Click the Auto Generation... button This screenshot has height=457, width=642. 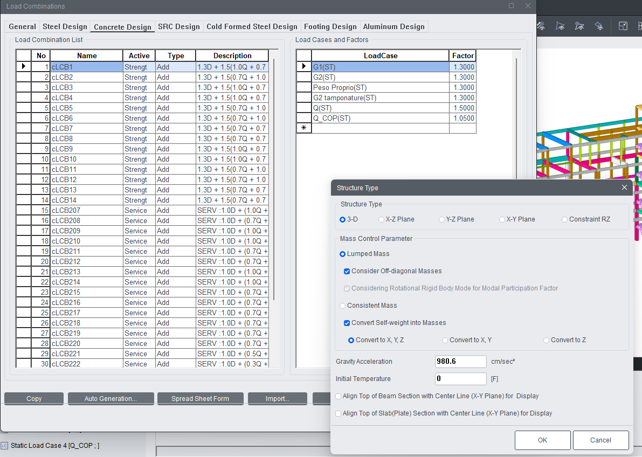click(x=111, y=398)
